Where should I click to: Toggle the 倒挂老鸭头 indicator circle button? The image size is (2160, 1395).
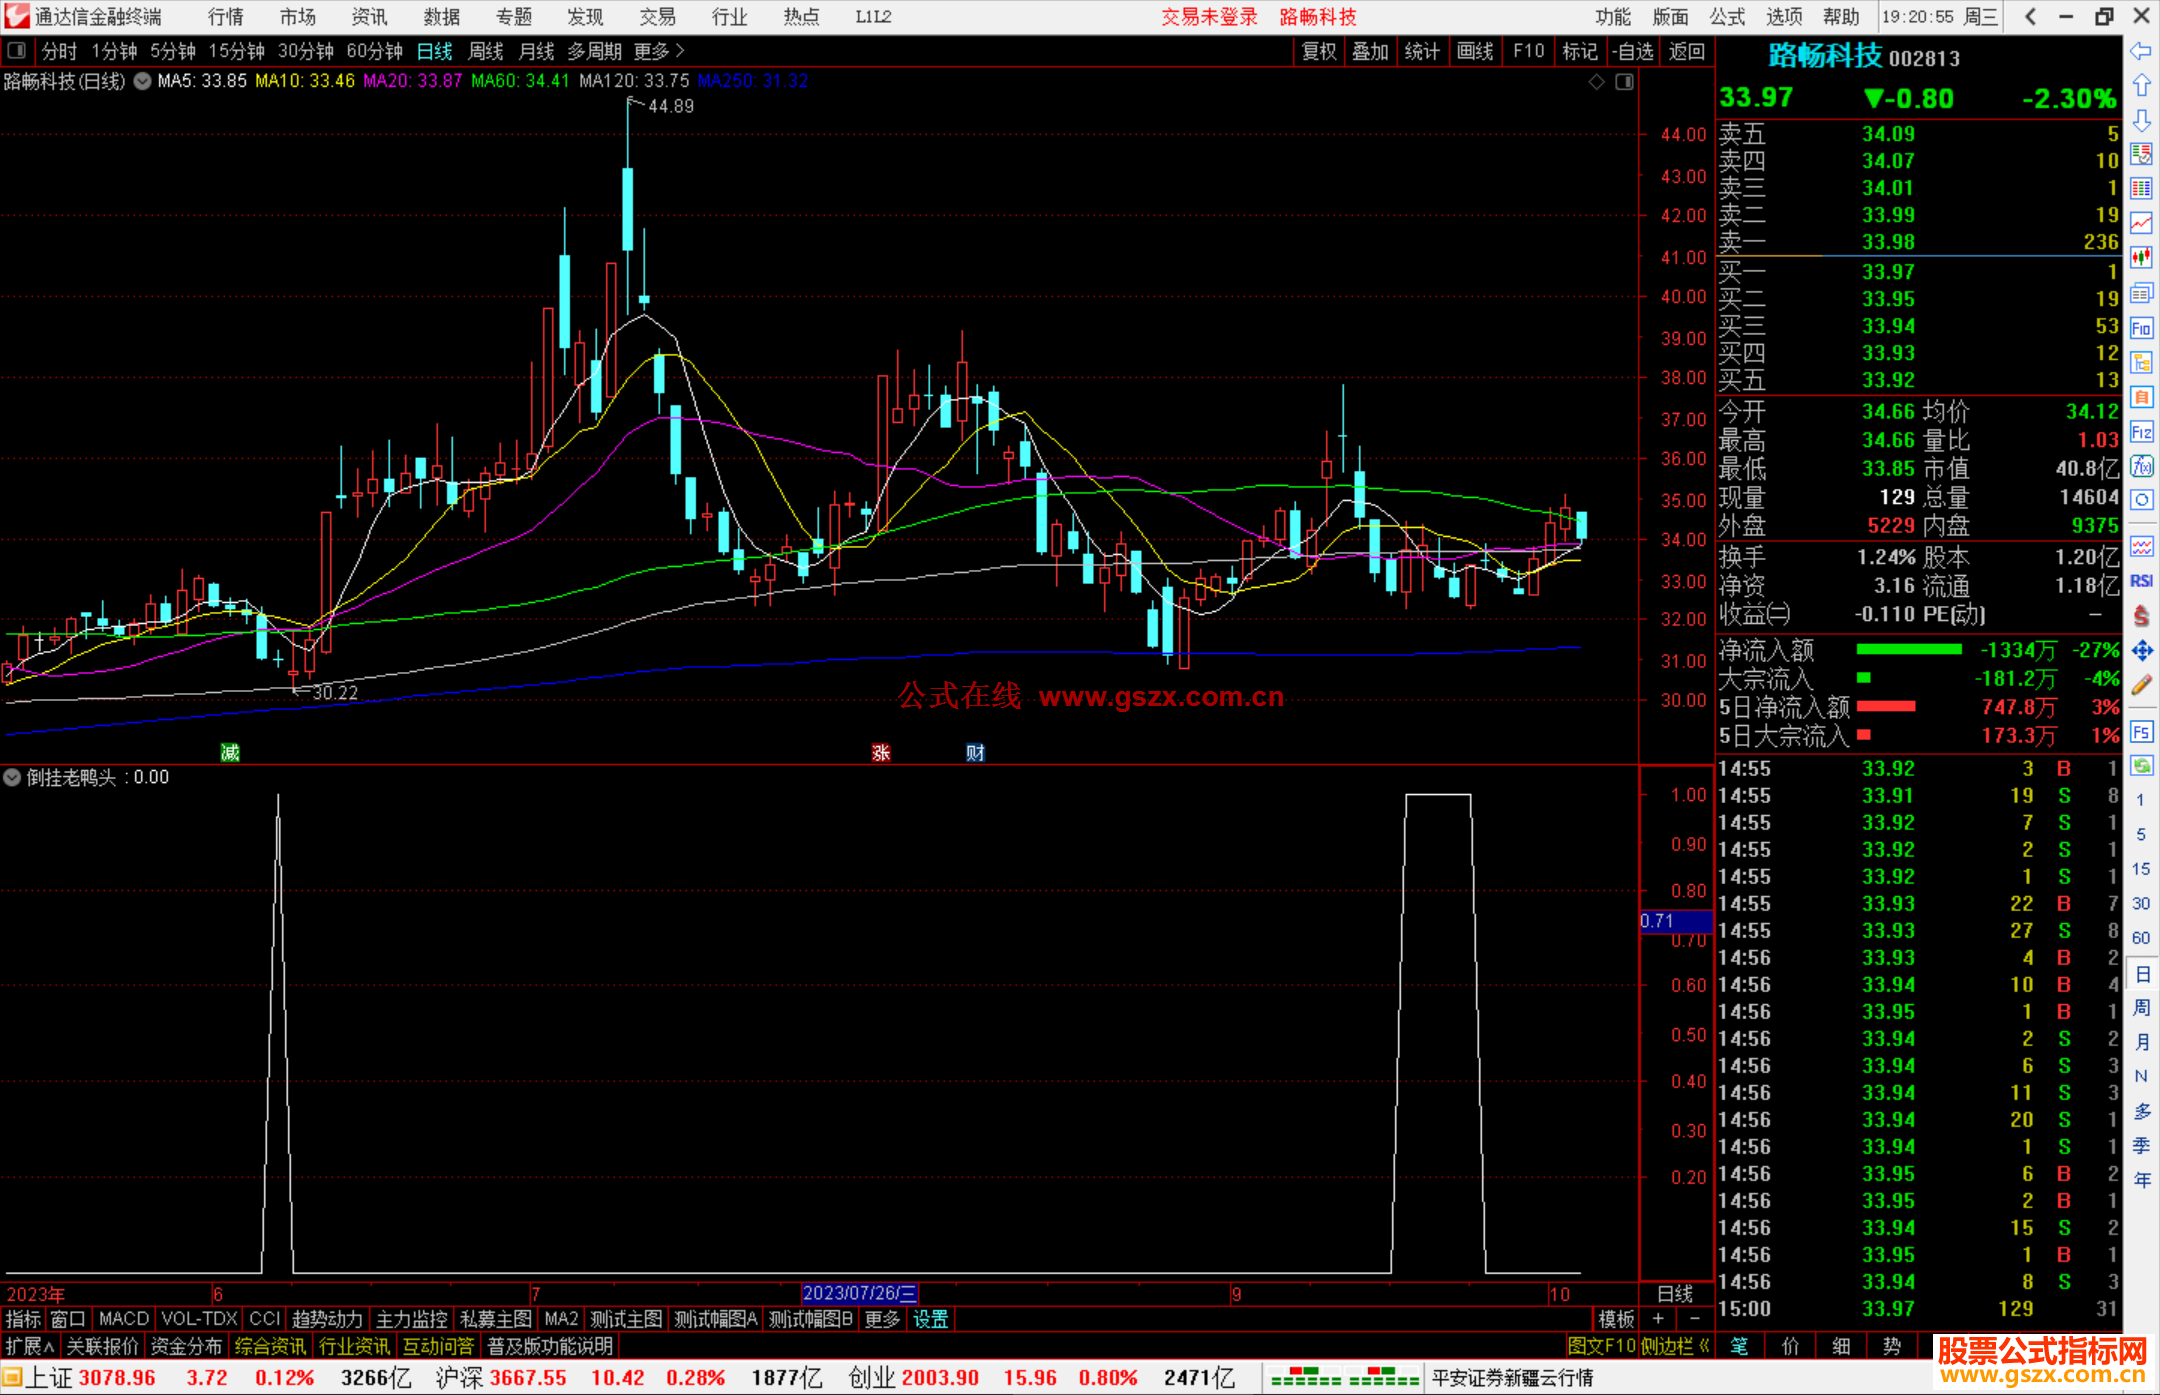pos(12,777)
